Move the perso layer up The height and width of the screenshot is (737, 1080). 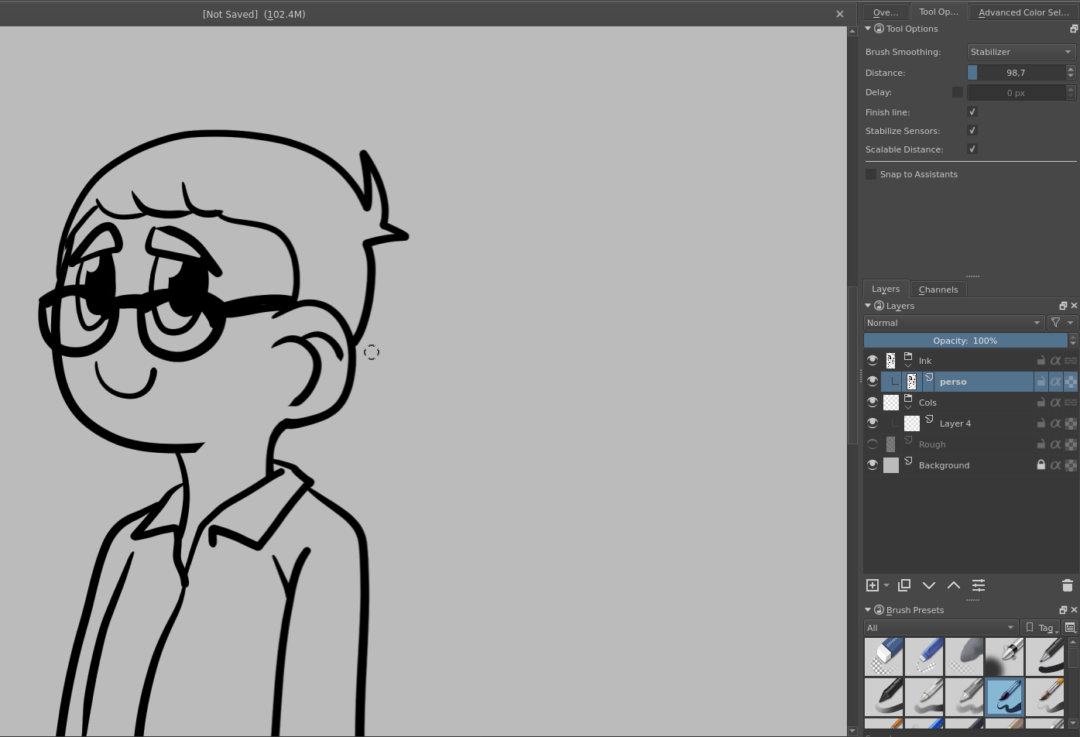[x=953, y=585]
